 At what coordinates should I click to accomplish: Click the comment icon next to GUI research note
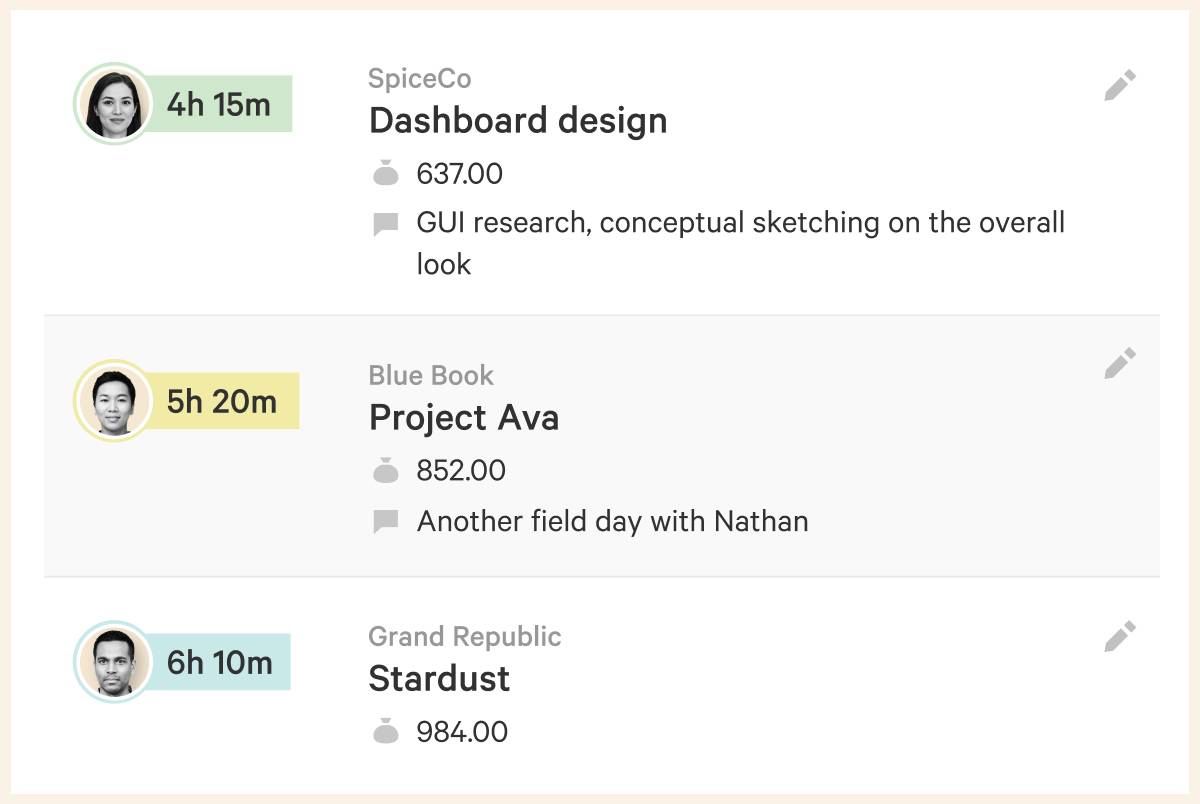[x=385, y=224]
